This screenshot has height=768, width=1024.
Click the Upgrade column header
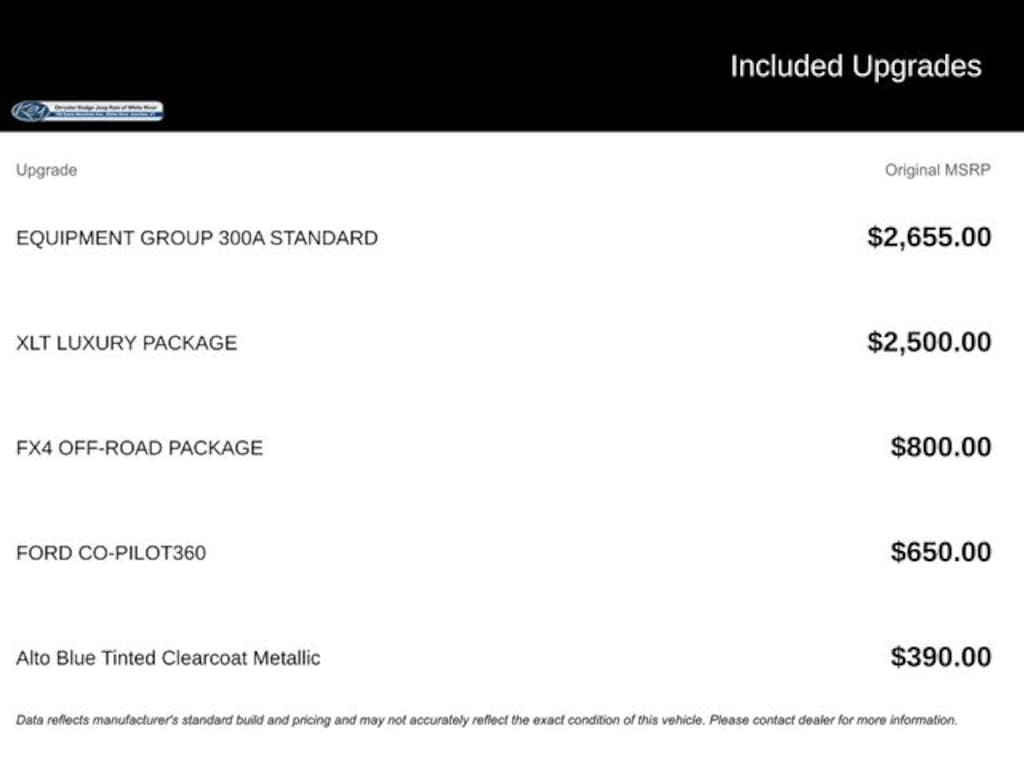point(46,170)
